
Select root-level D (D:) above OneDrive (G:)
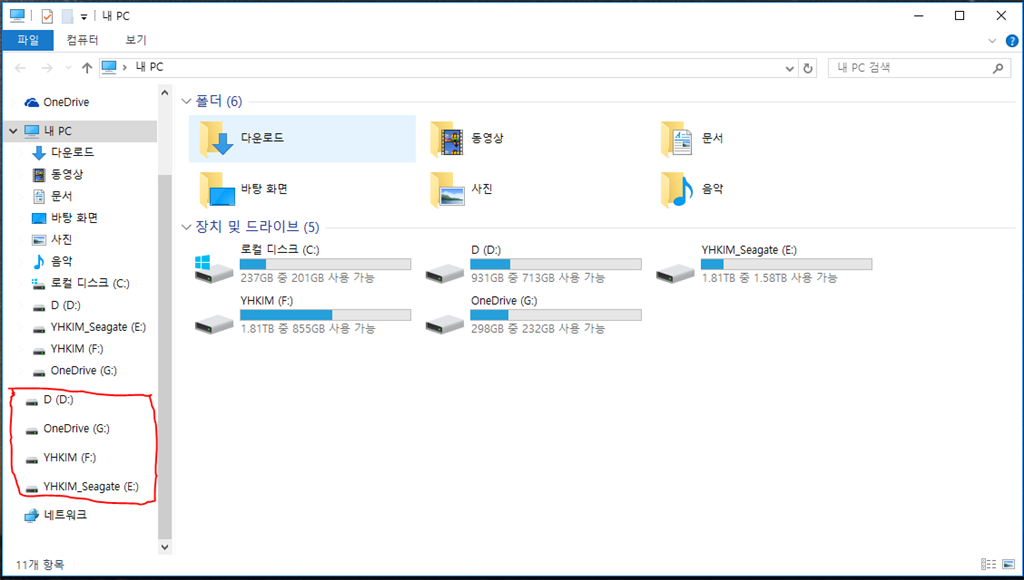[x=49, y=400]
